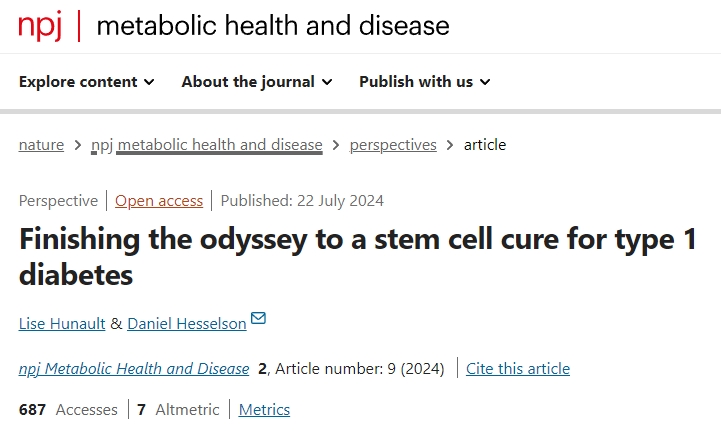
Task: Expand the Publish with us menu
Action: [425, 82]
